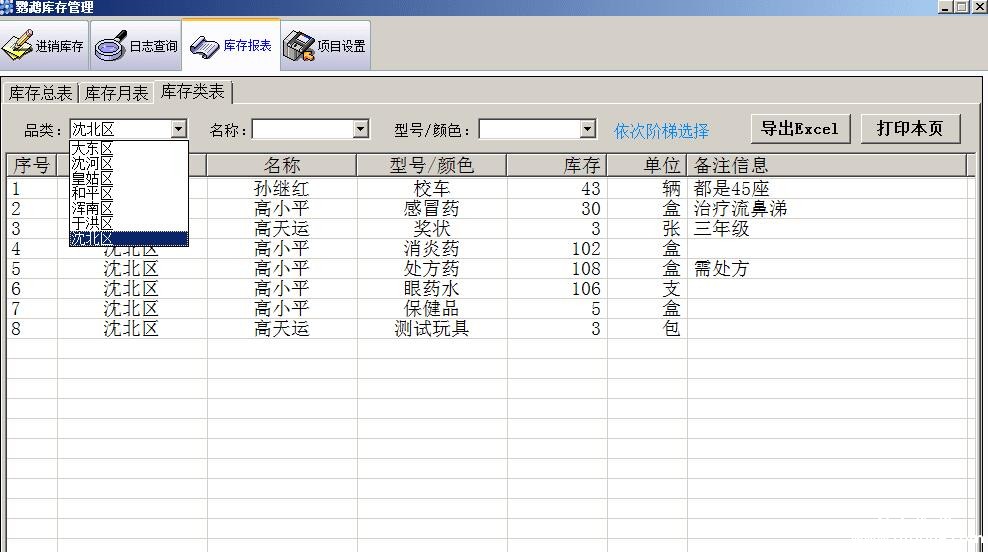Expand the 型号/颜色 dropdown arrow
The width and height of the screenshot is (988, 552).
click(587, 129)
